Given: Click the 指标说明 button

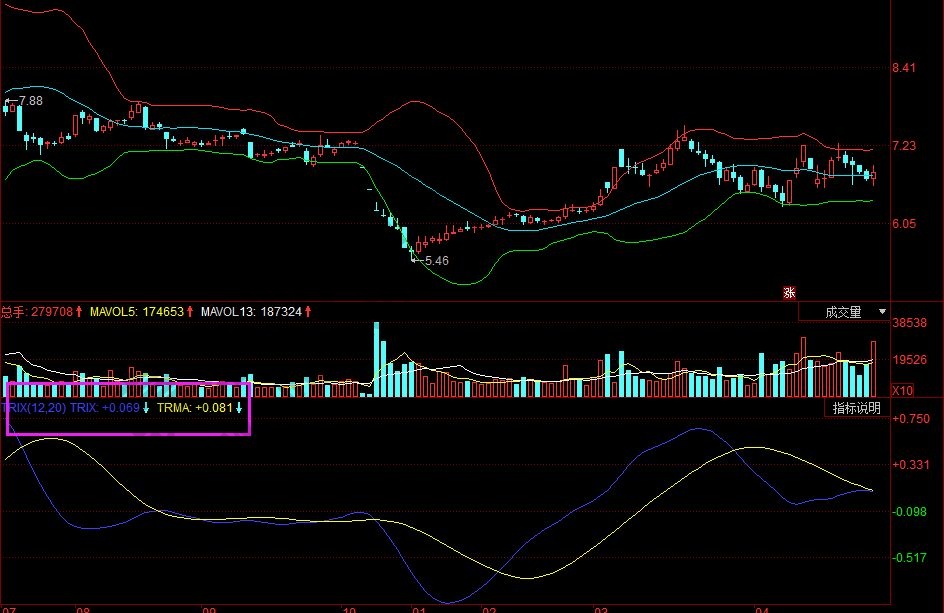Looking at the screenshot, I should (857, 408).
